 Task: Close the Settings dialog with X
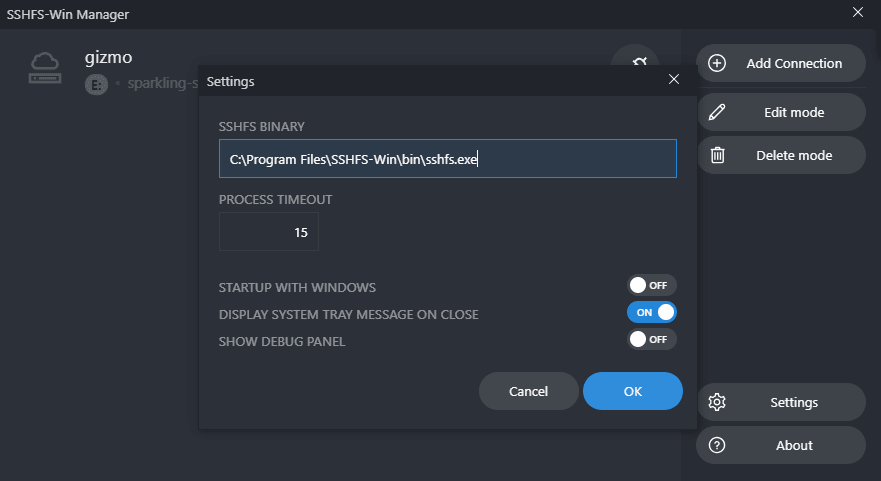point(674,79)
